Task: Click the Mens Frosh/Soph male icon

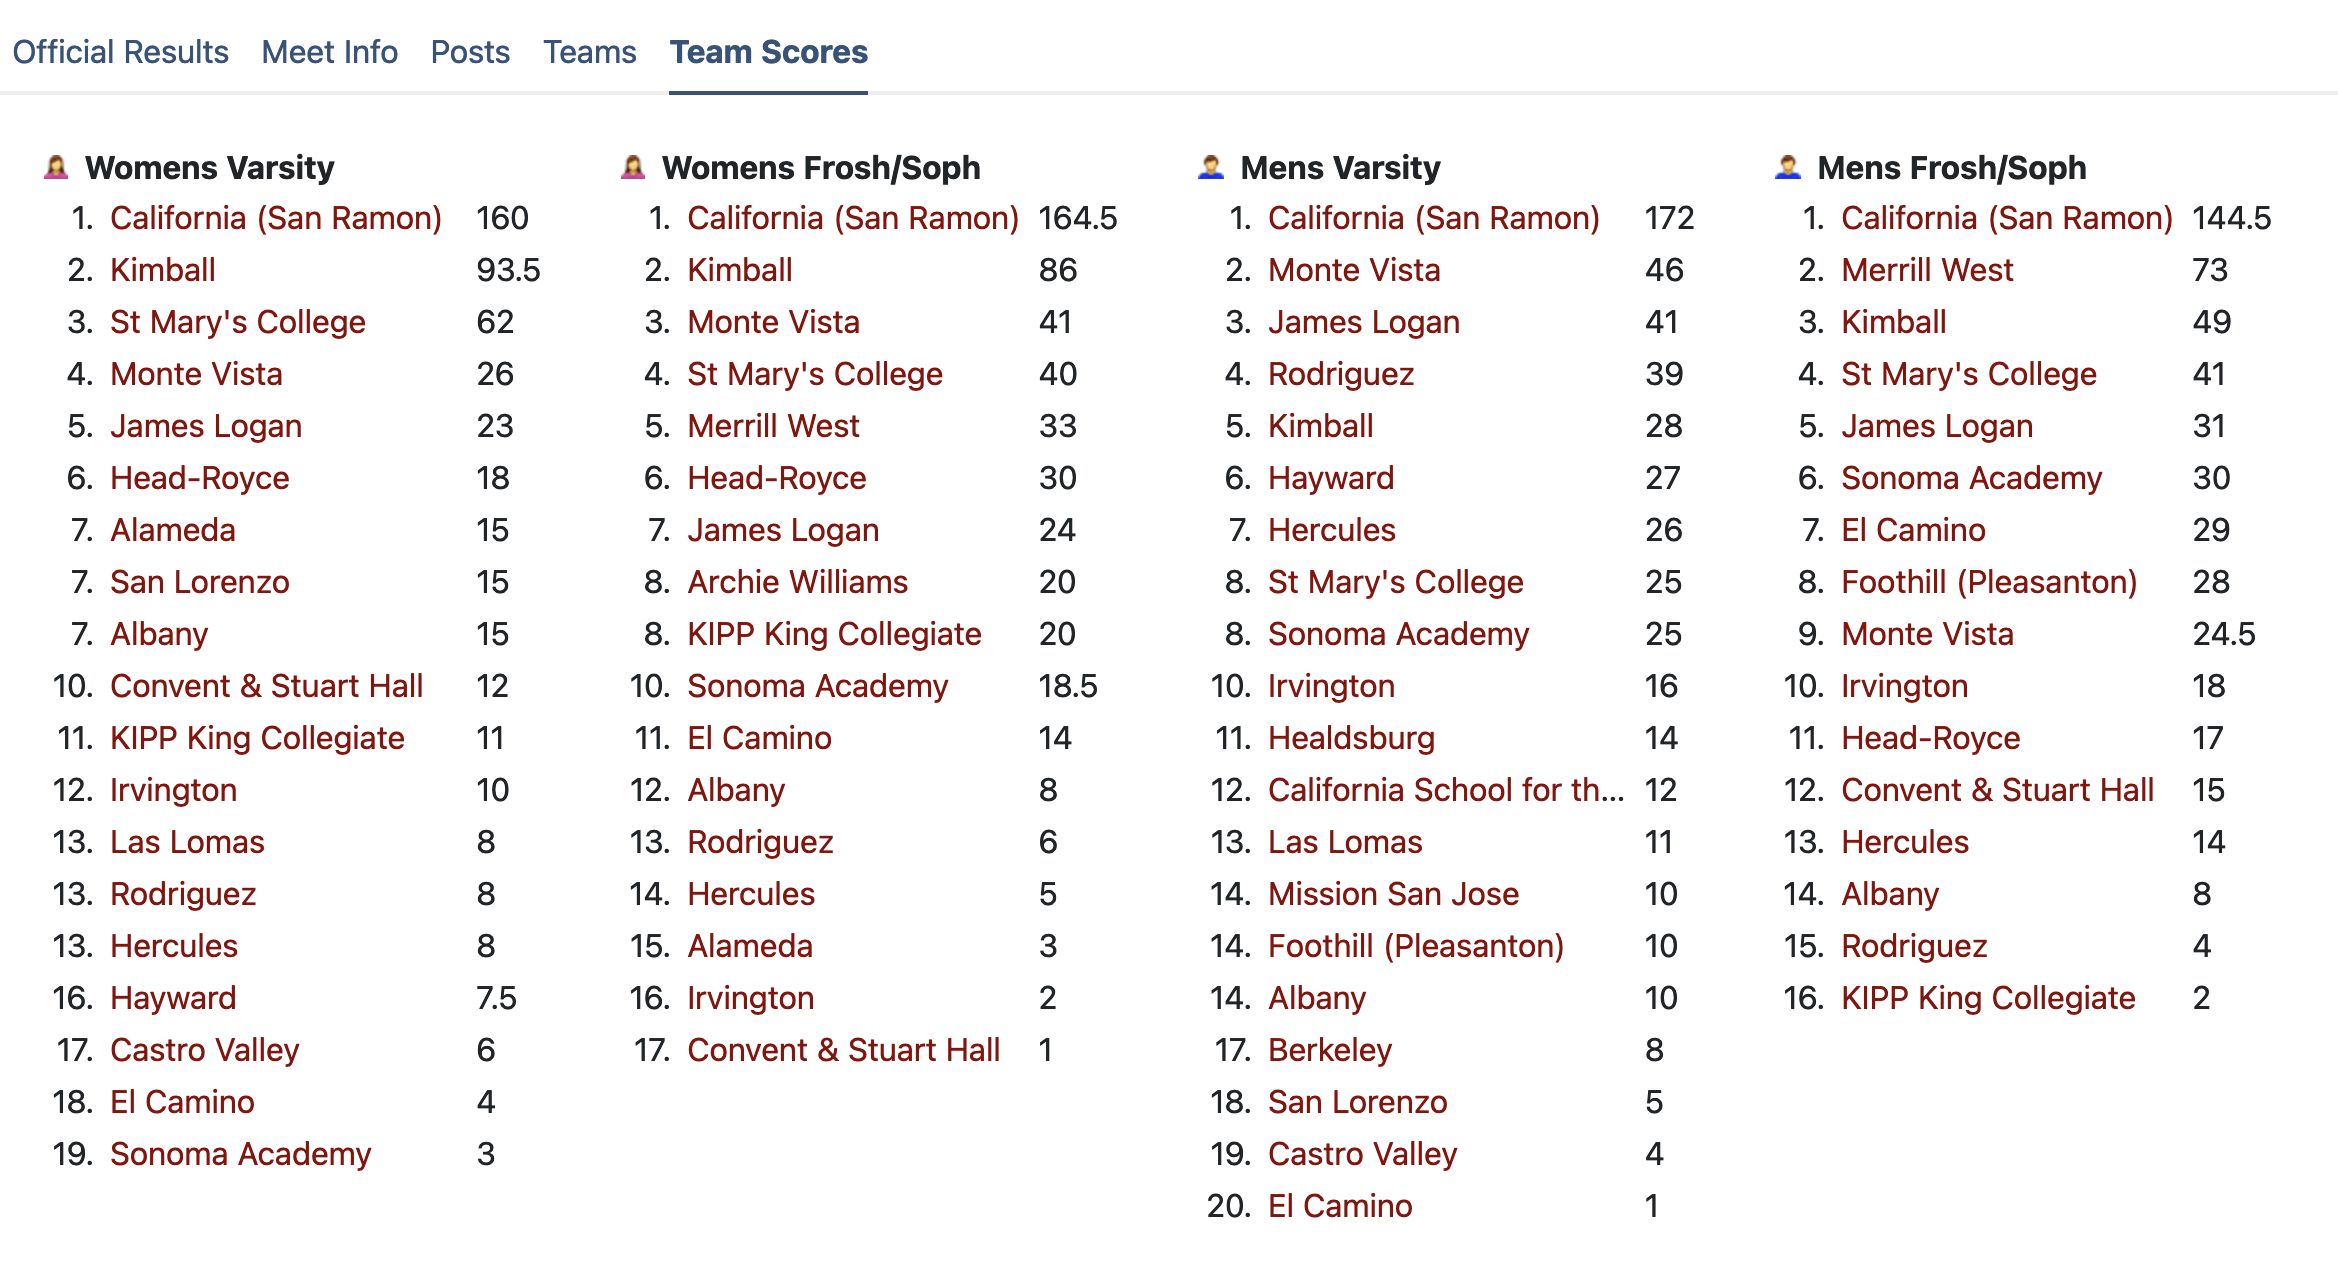Action: pos(1788,167)
